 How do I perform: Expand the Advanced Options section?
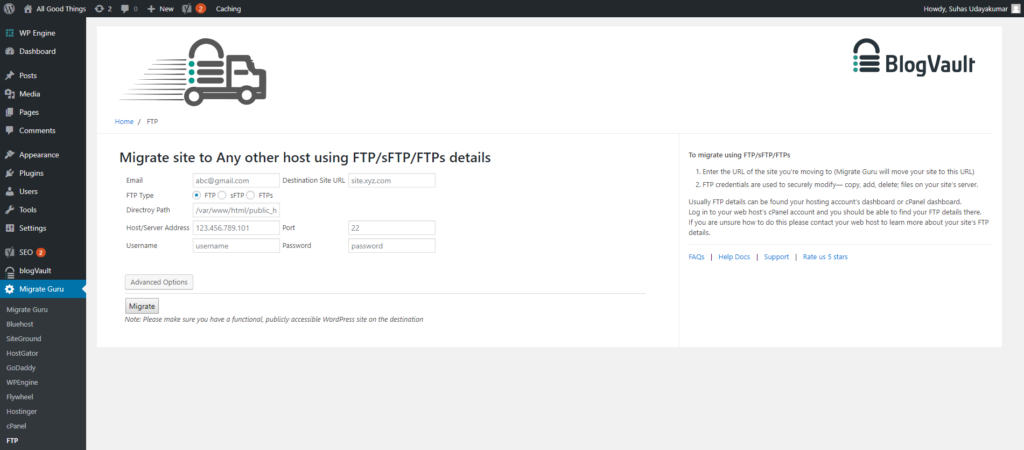click(x=159, y=282)
